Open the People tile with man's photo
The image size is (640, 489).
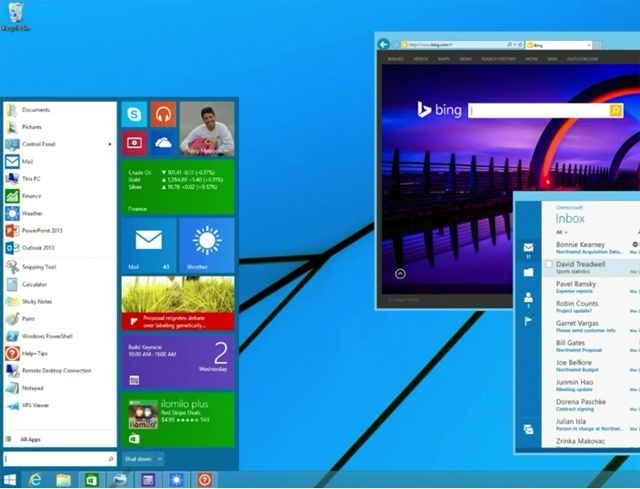pyautogui.click(x=207, y=129)
